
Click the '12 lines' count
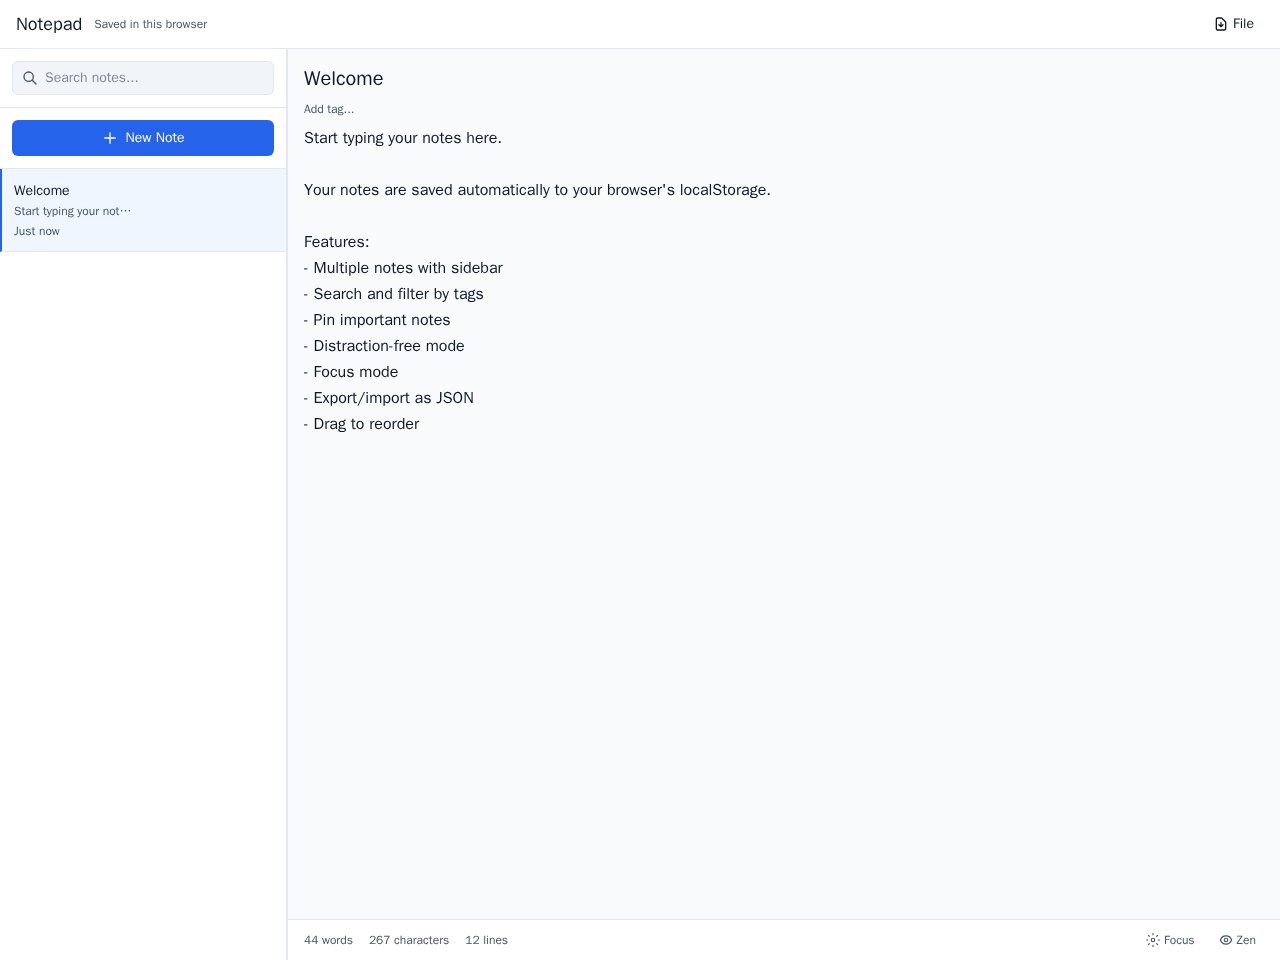[486, 940]
